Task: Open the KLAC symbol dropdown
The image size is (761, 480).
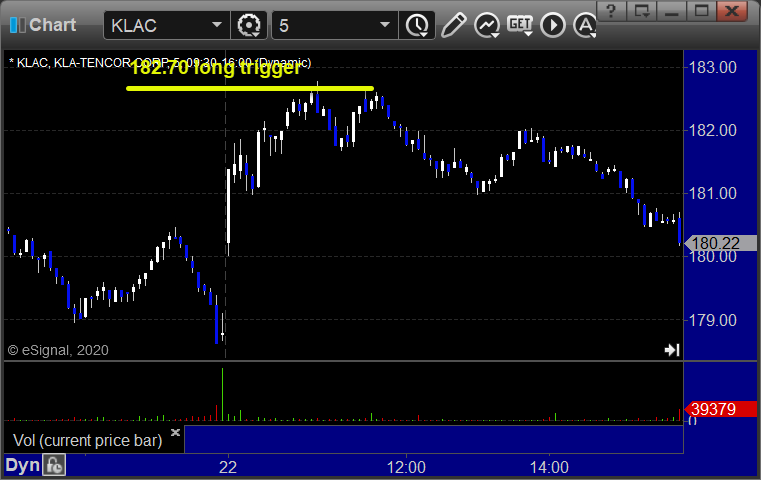Action: coord(217,25)
